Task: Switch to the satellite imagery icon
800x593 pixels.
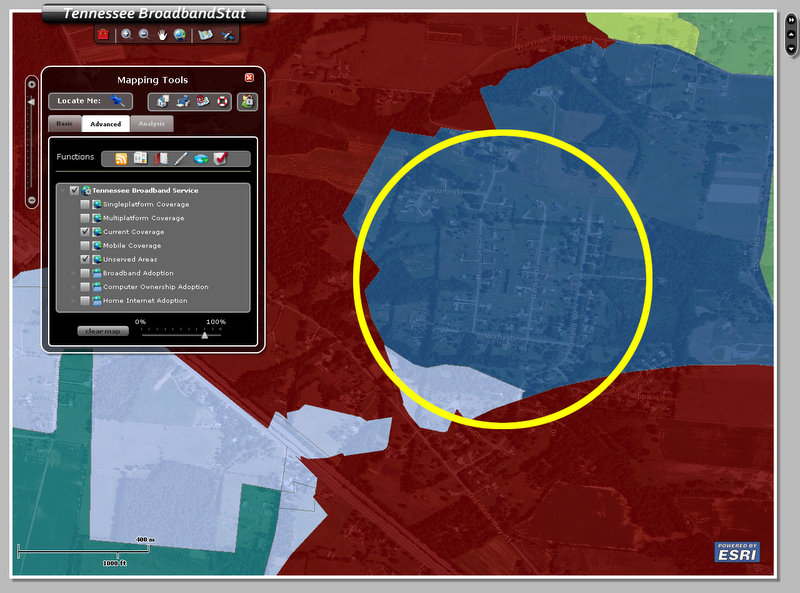Action: coord(228,35)
